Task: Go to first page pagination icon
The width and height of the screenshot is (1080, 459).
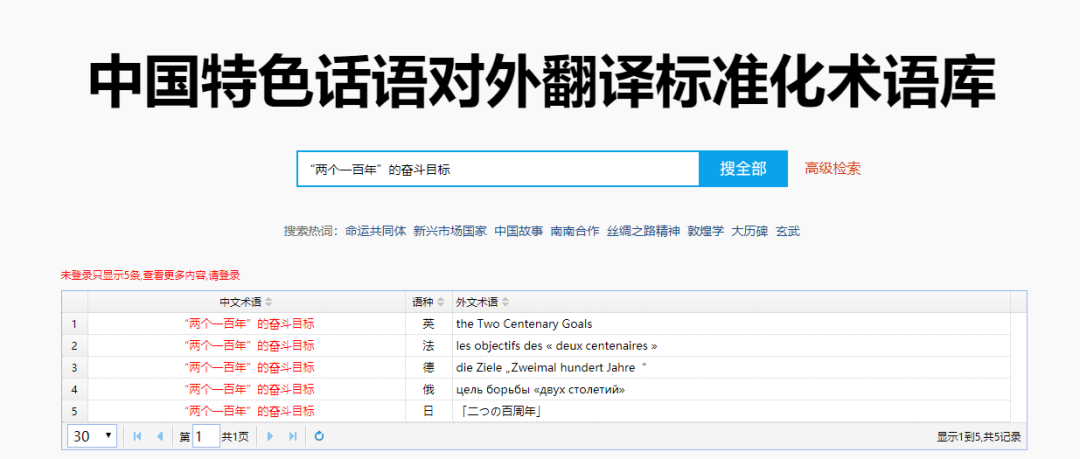Action: coord(137,436)
